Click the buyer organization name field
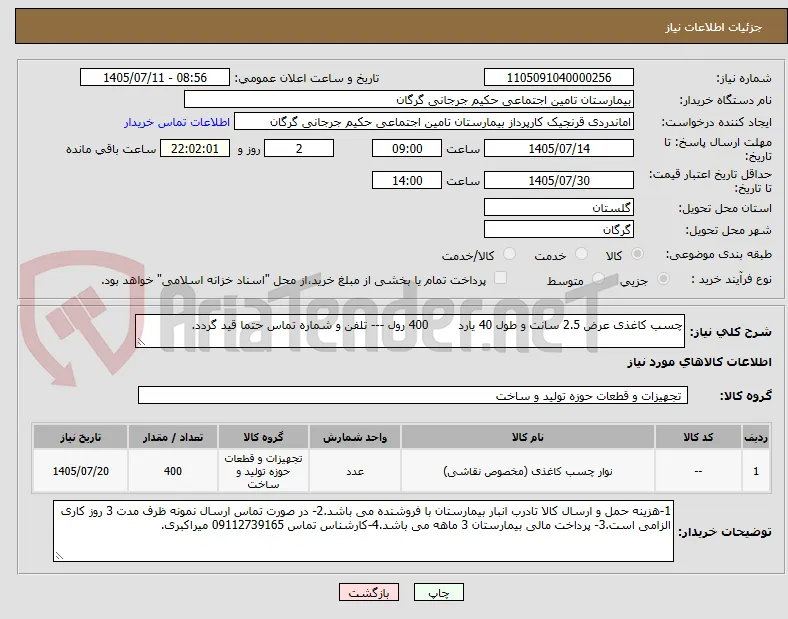The width and height of the screenshot is (788, 619). (x=409, y=99)
